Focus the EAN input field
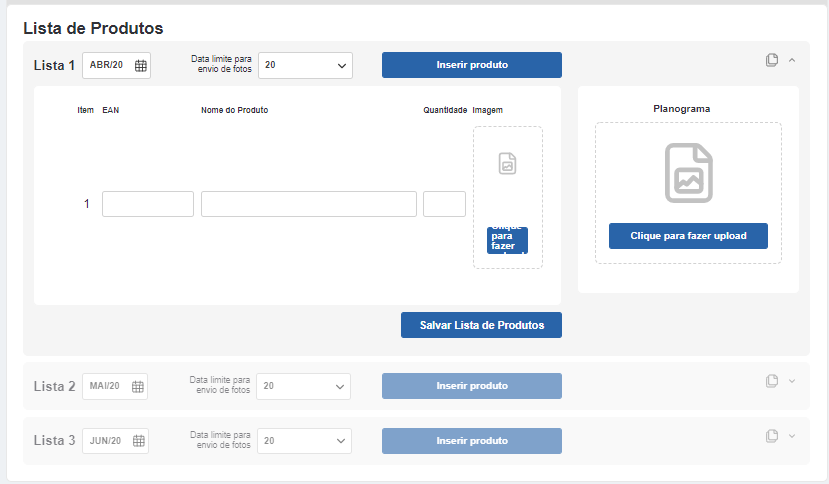The height and width of the screenshot is (484, 829). coord(148,204)
